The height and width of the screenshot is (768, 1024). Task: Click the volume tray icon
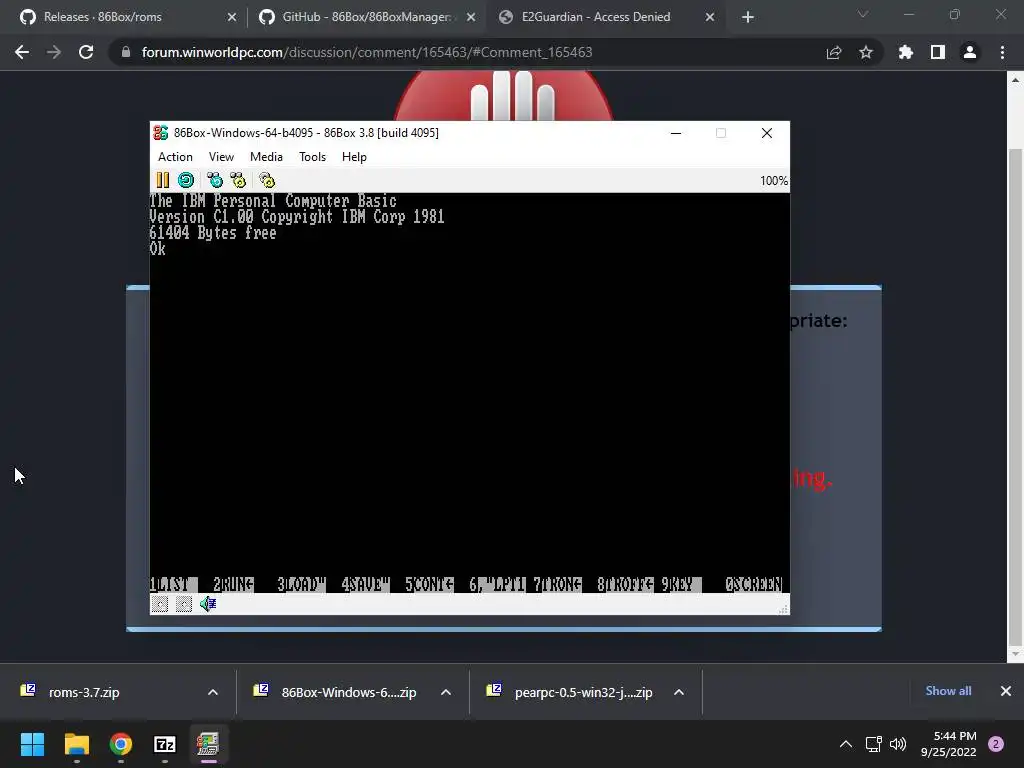pos(899,744)
